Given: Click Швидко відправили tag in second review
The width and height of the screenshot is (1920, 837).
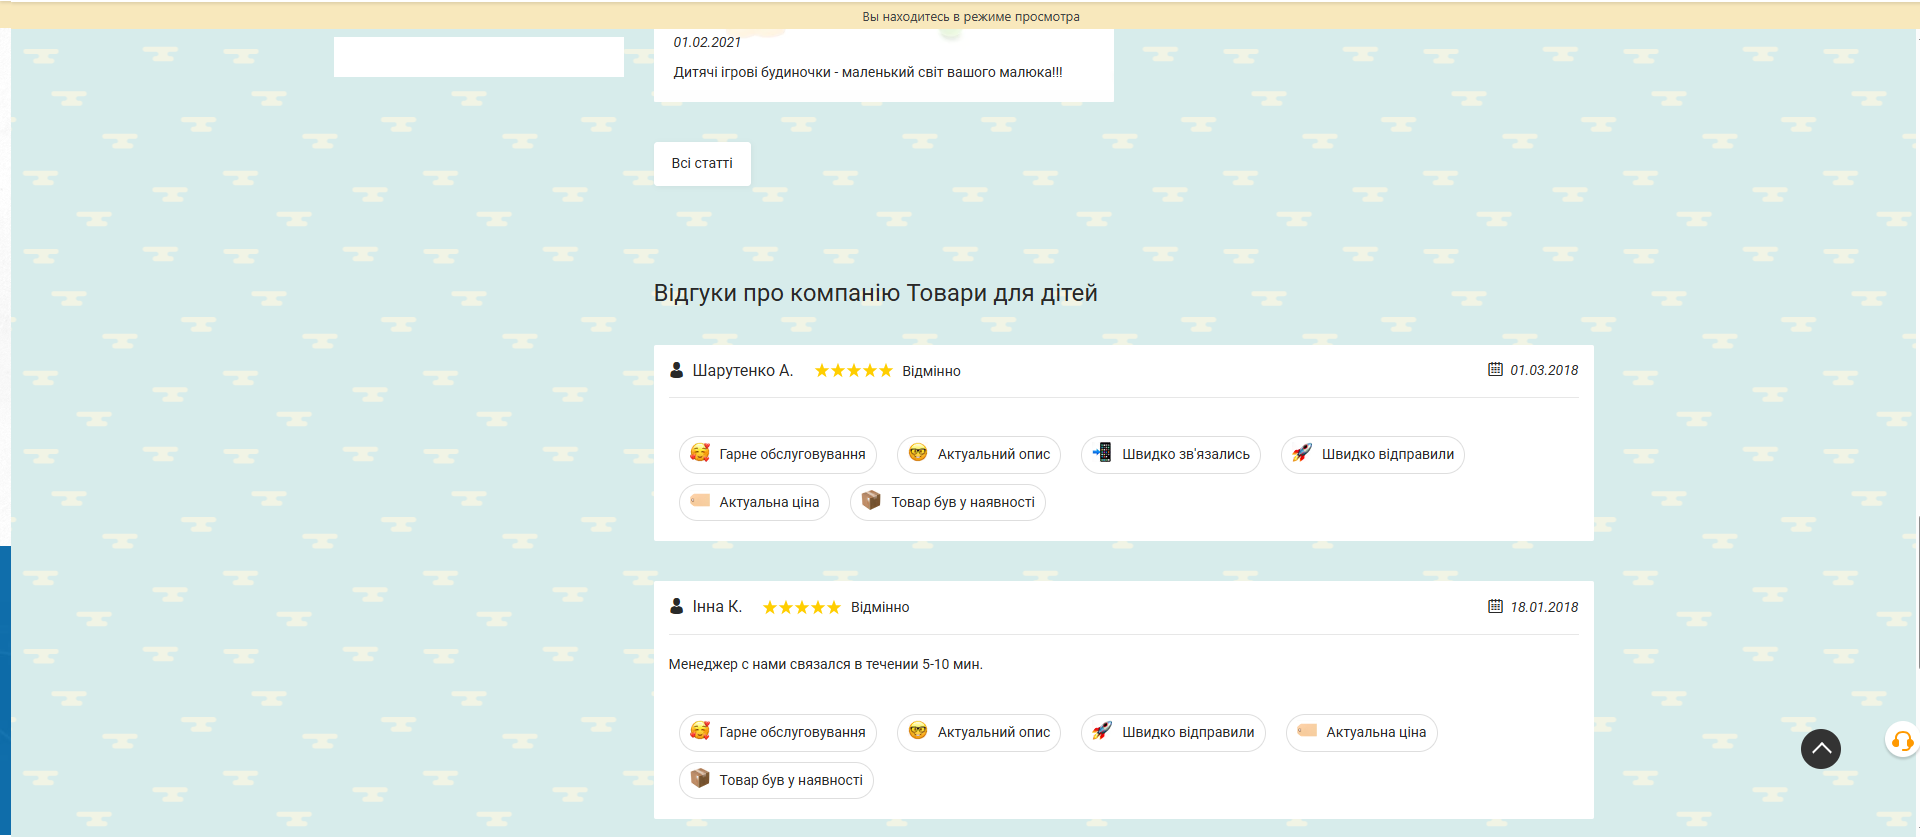Looking at the screenshot, I should click(x=1173, y=732).
